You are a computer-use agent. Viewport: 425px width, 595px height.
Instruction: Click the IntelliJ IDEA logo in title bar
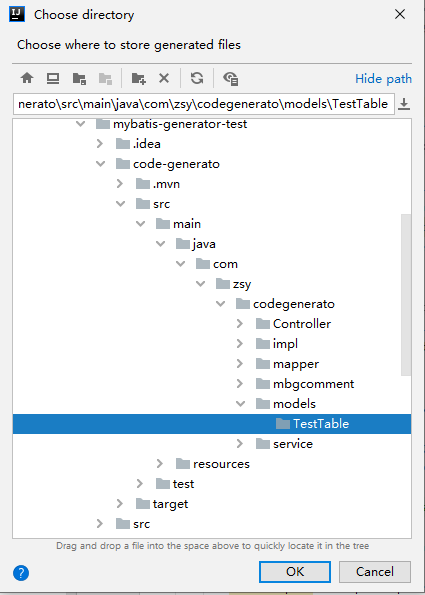[x=17, y=14]
